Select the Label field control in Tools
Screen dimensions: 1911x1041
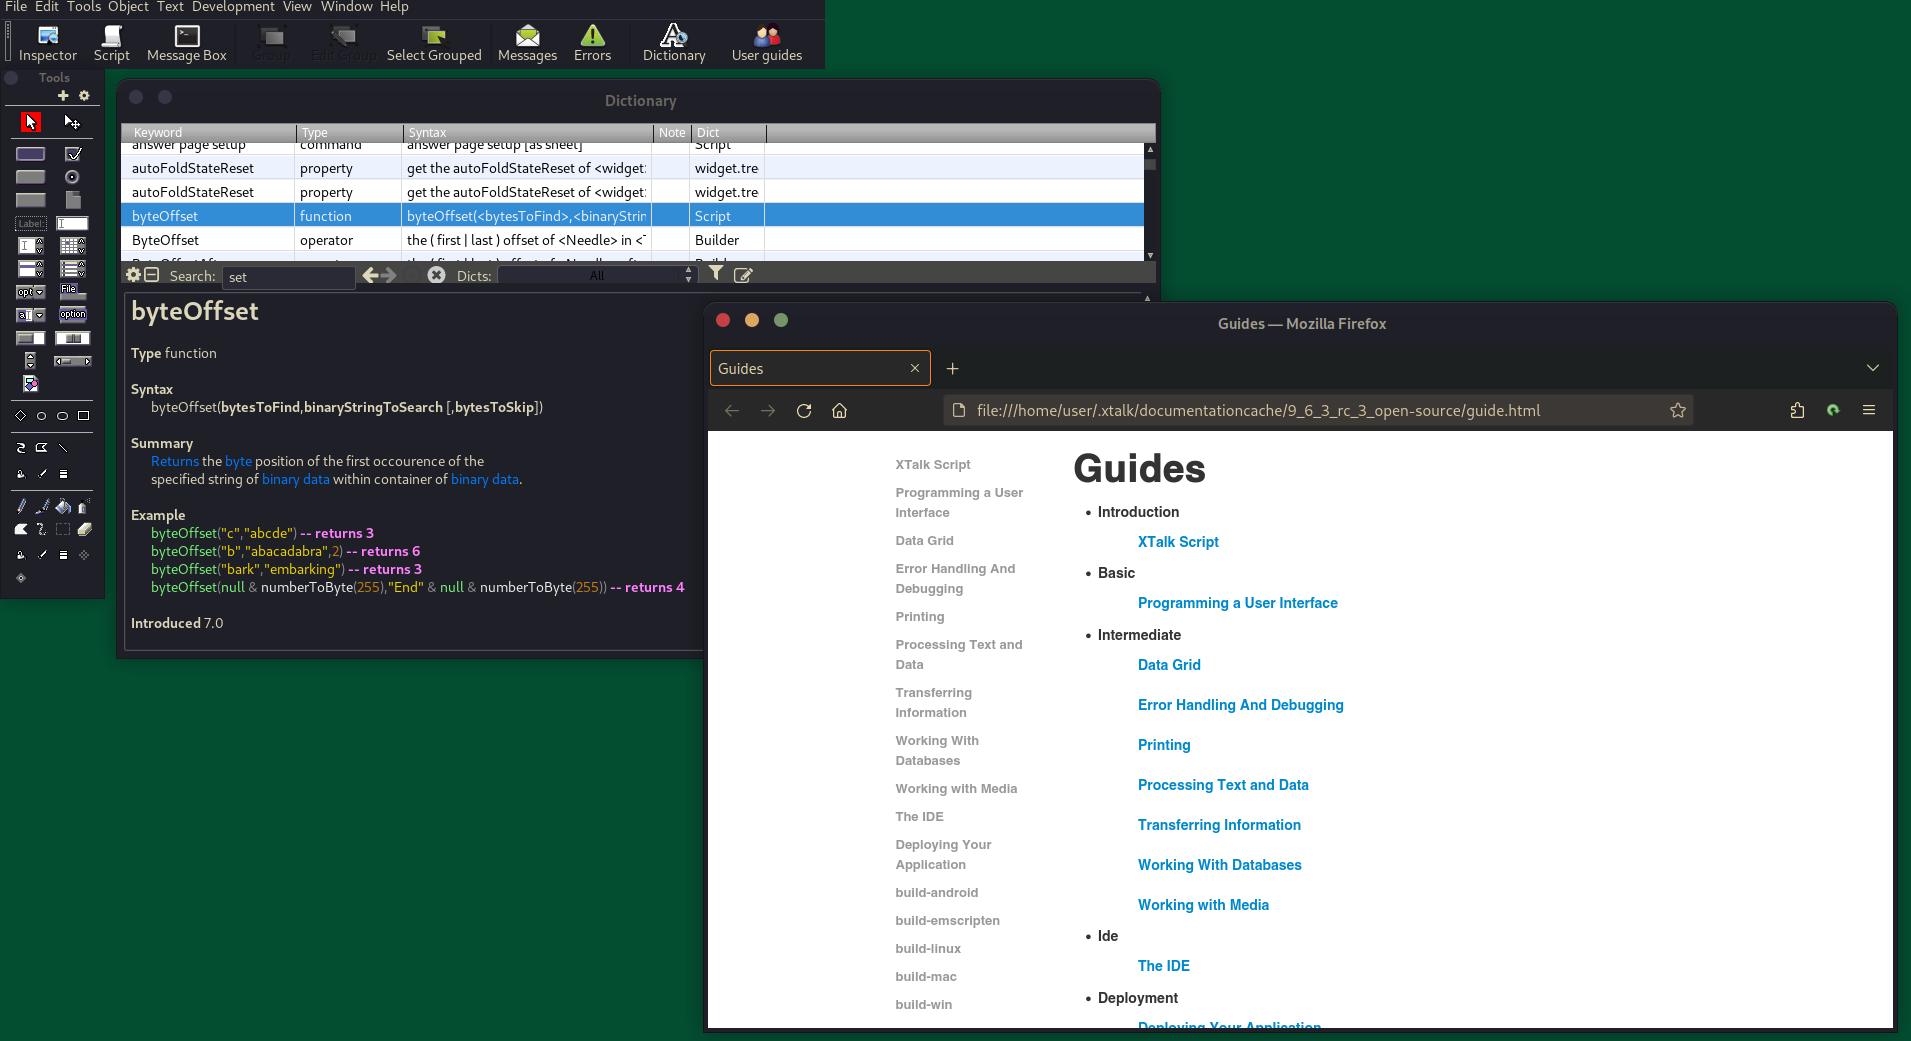coord(31,223)
